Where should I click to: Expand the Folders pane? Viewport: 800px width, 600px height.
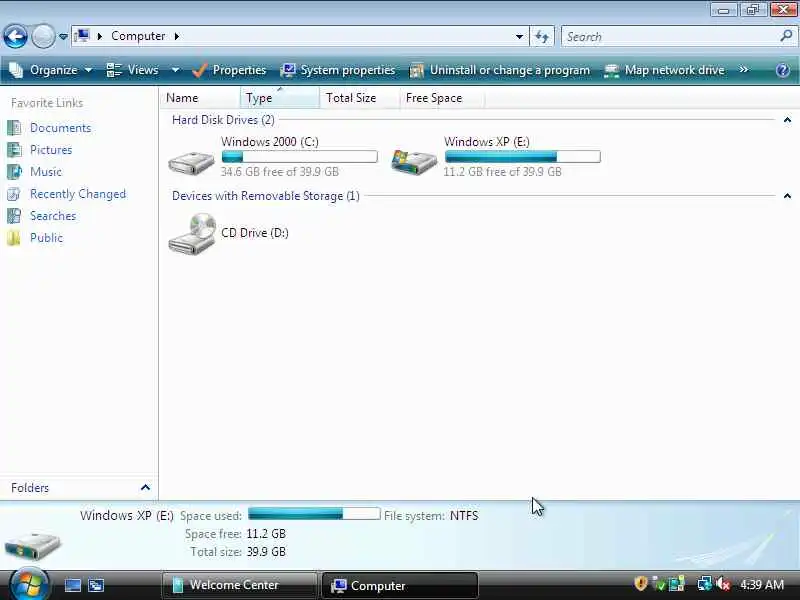(145, 488)
